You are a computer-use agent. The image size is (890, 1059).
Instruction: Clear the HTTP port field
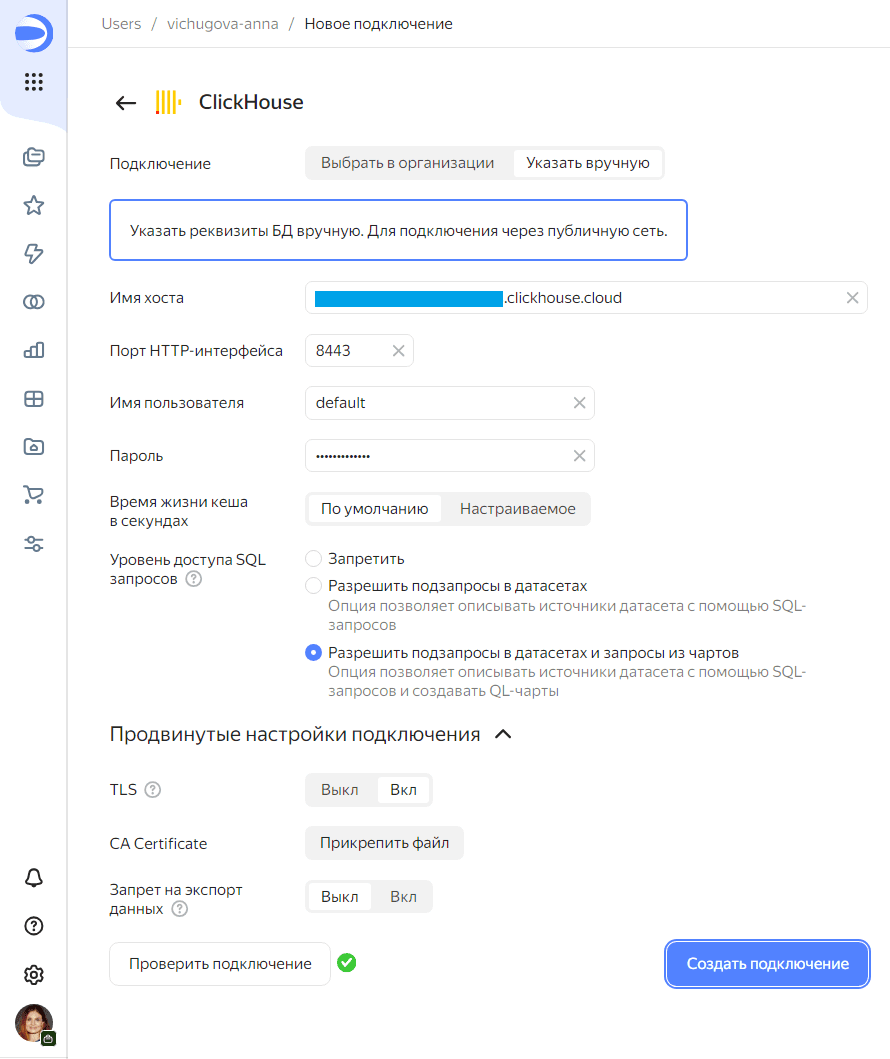point(398,351)
